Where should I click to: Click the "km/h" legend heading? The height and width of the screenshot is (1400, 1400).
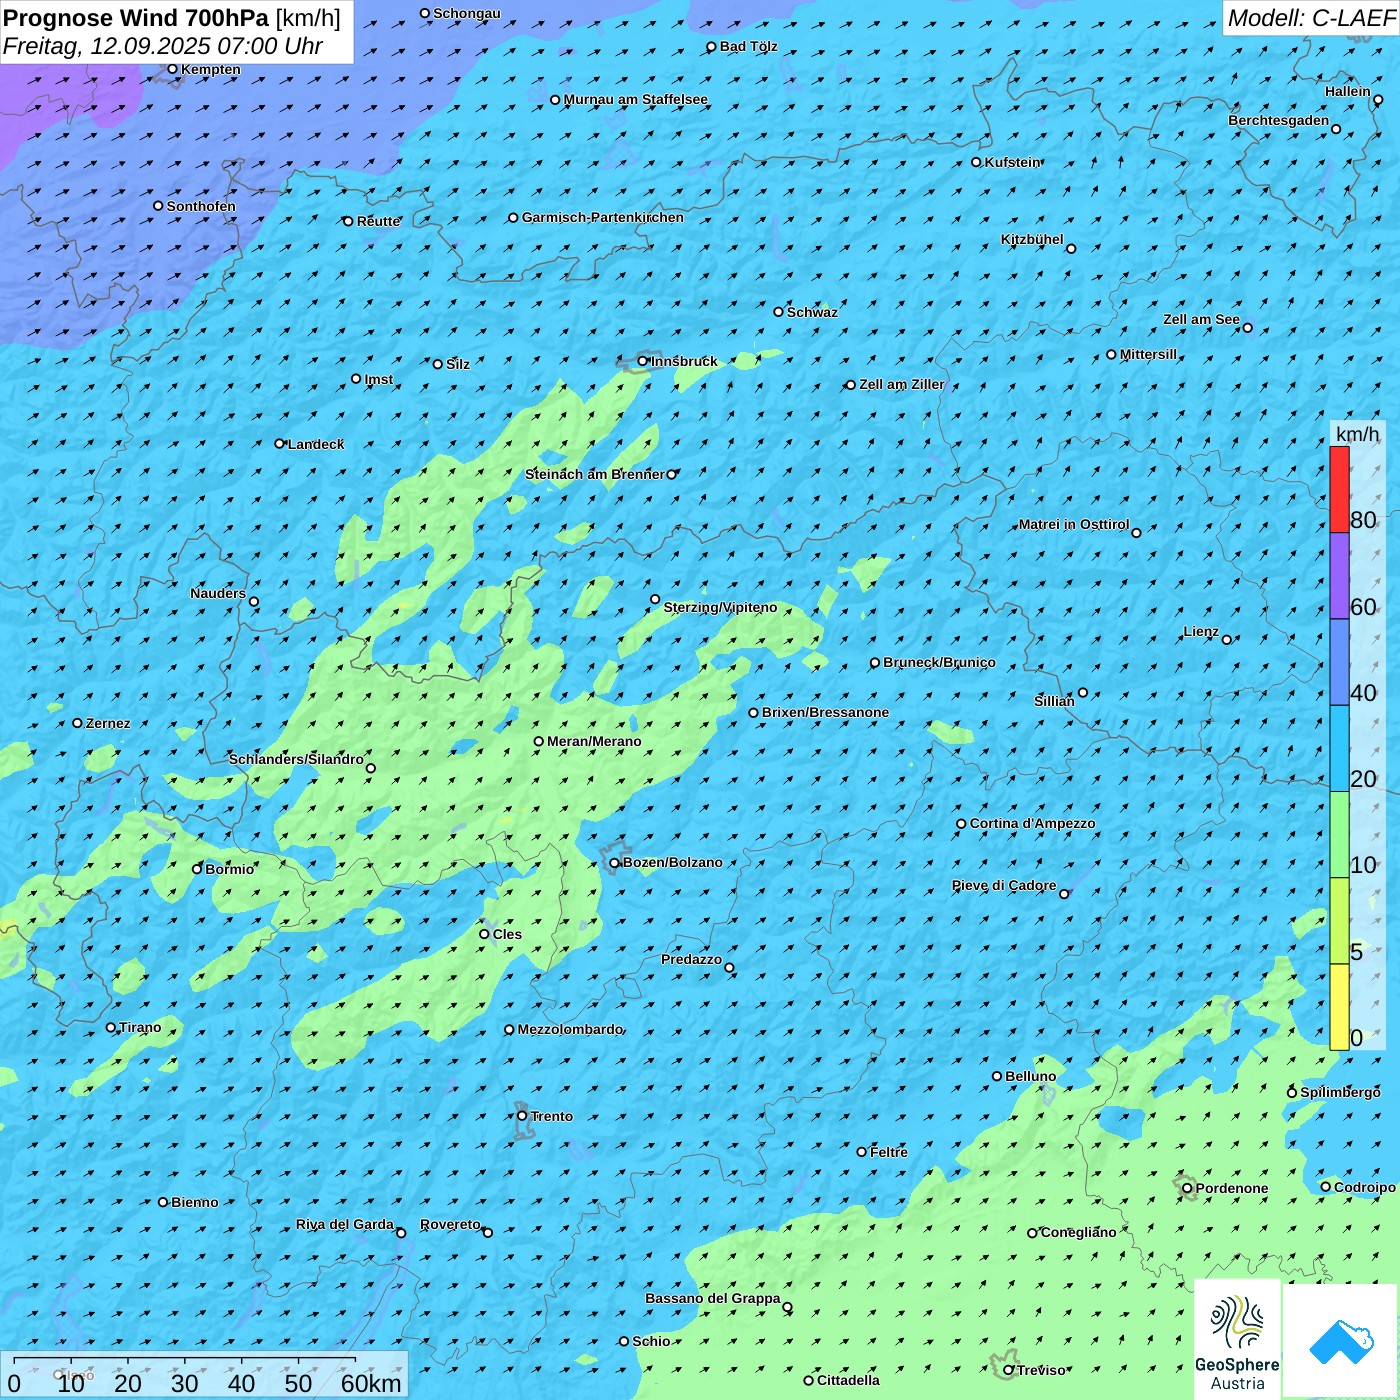[x=1358, y=434]
